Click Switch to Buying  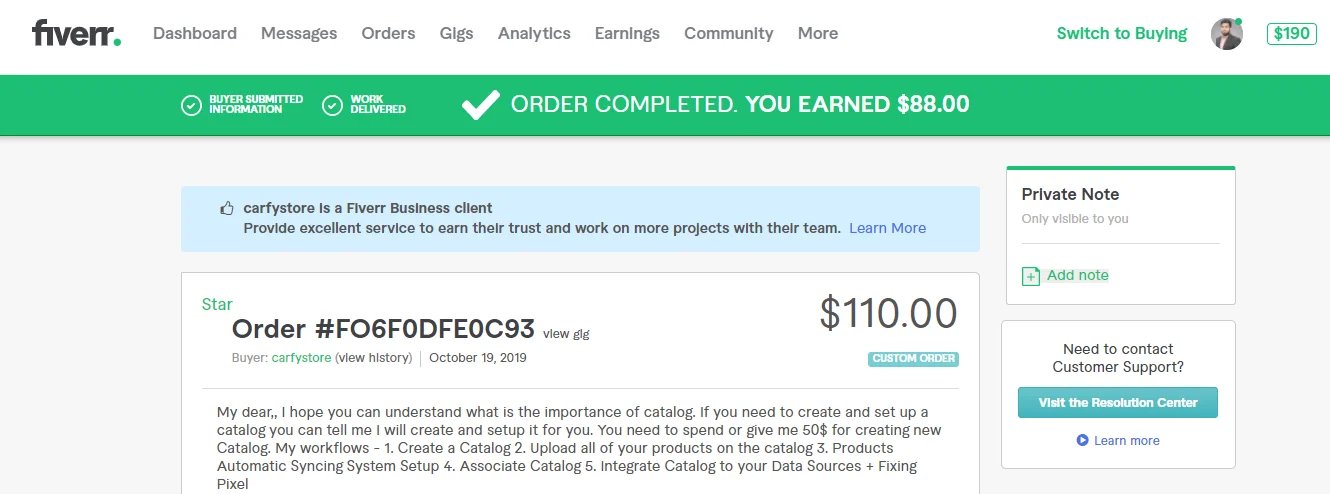[1121, 33]
